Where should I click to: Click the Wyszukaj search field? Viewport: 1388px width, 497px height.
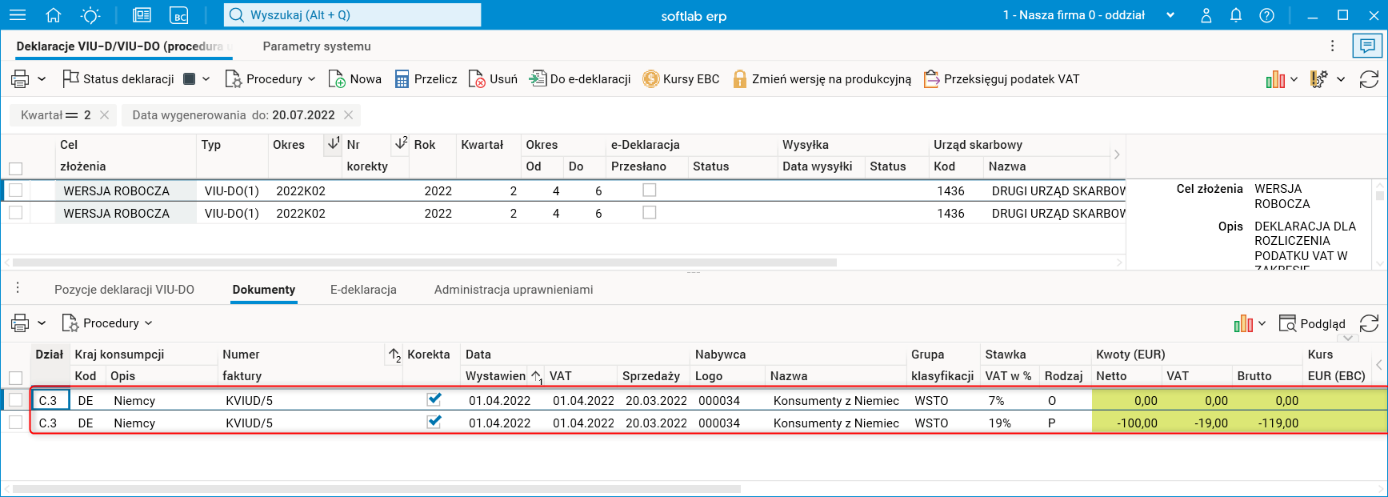click(x=352, y=15)
